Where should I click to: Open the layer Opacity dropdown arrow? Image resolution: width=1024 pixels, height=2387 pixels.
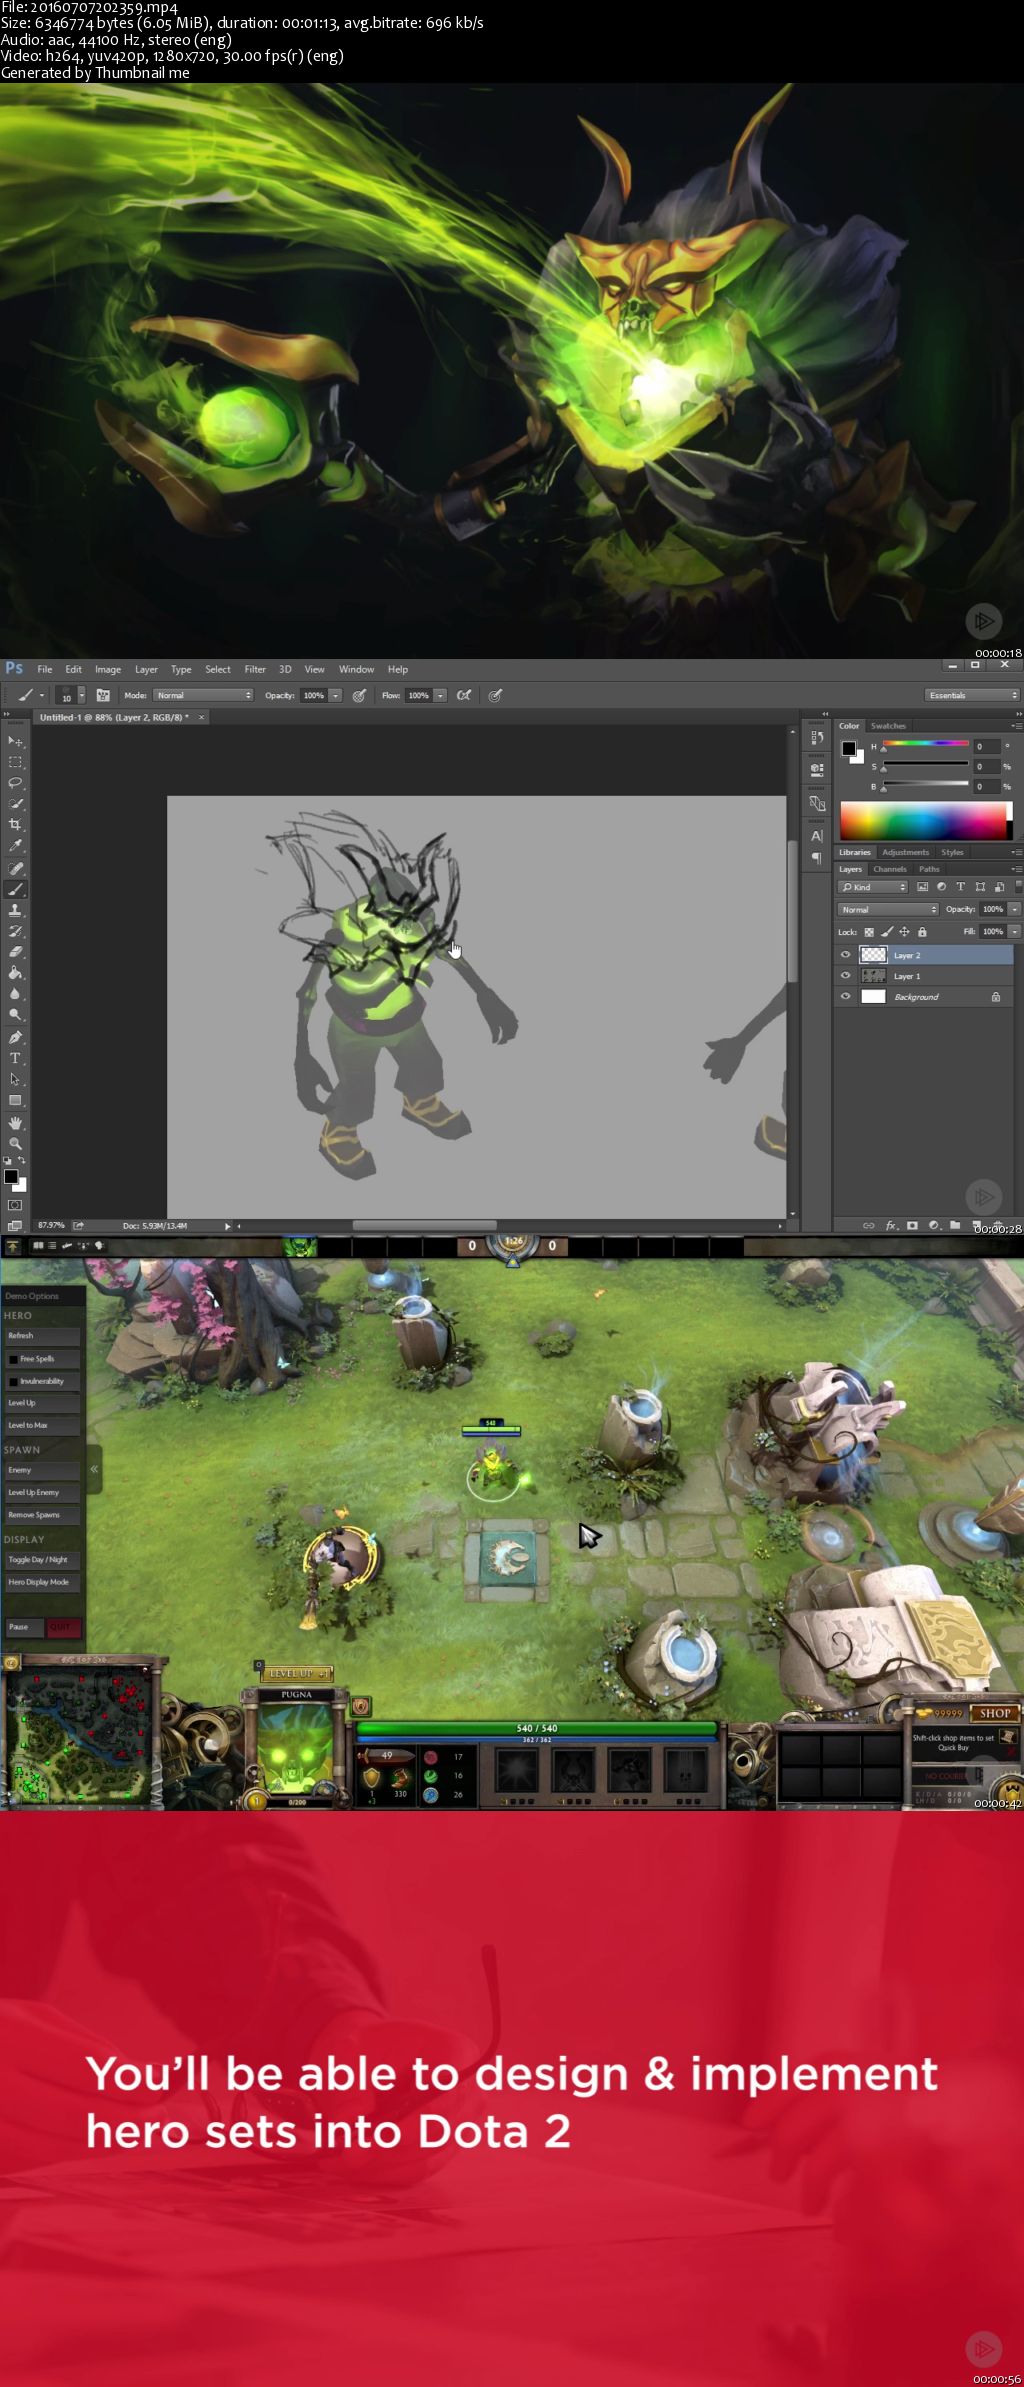pos(1014,909)
